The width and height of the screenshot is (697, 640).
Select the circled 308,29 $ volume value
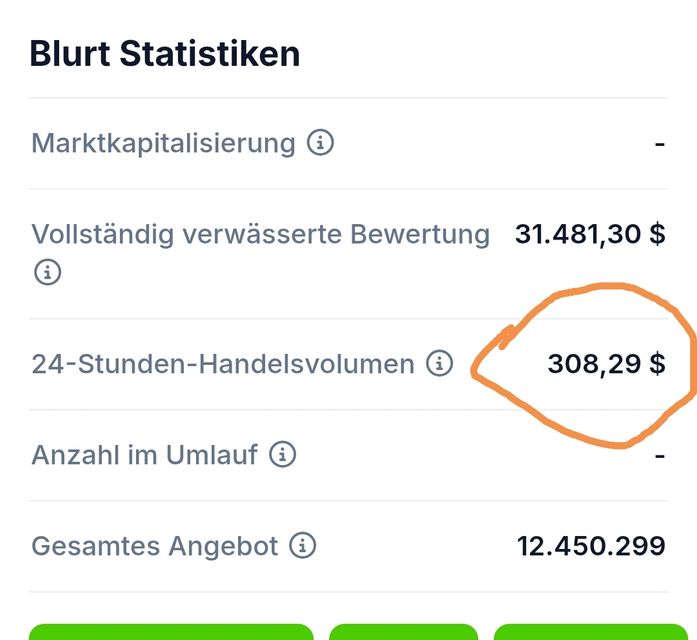click(606, 364)
